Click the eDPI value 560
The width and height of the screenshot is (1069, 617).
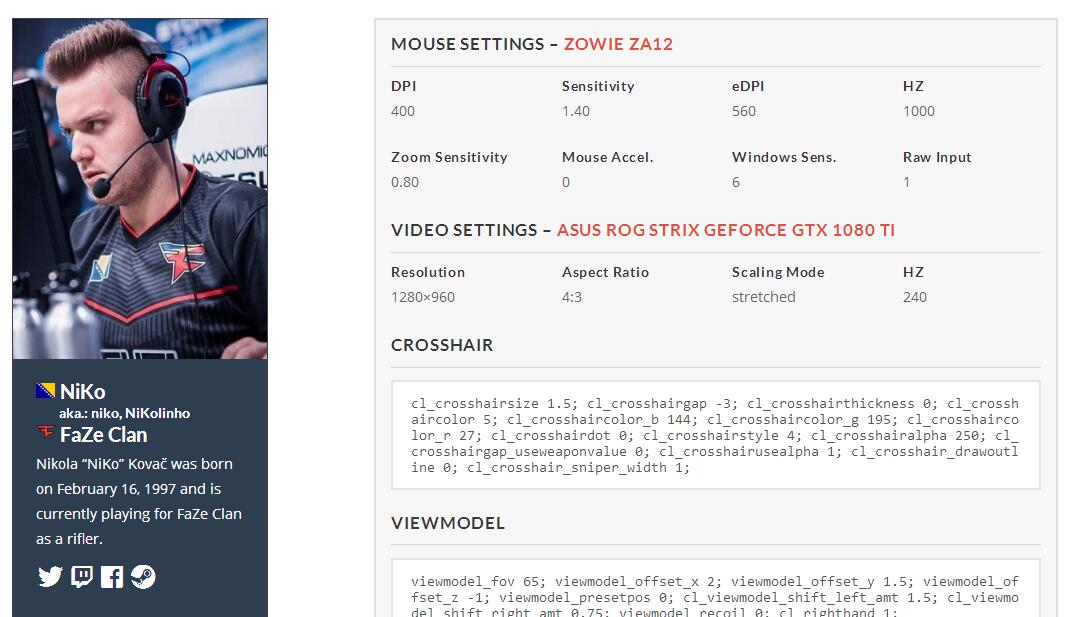tap(743, 111)
